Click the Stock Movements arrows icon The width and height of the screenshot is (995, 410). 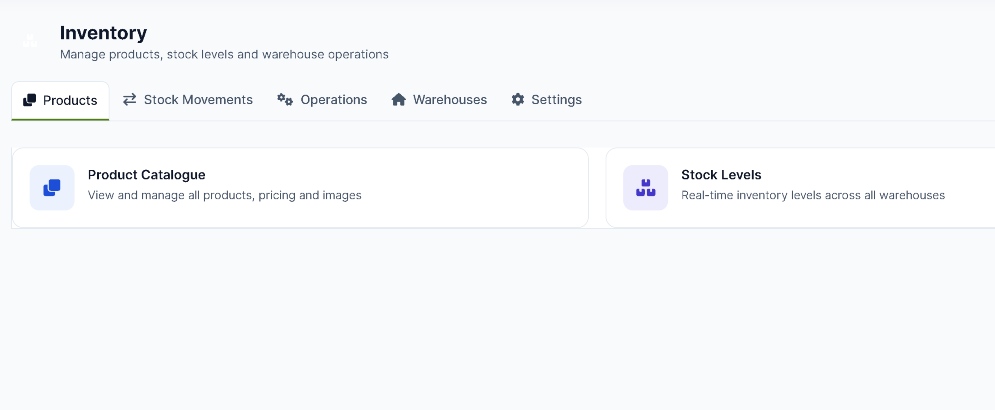pos(129,100)
